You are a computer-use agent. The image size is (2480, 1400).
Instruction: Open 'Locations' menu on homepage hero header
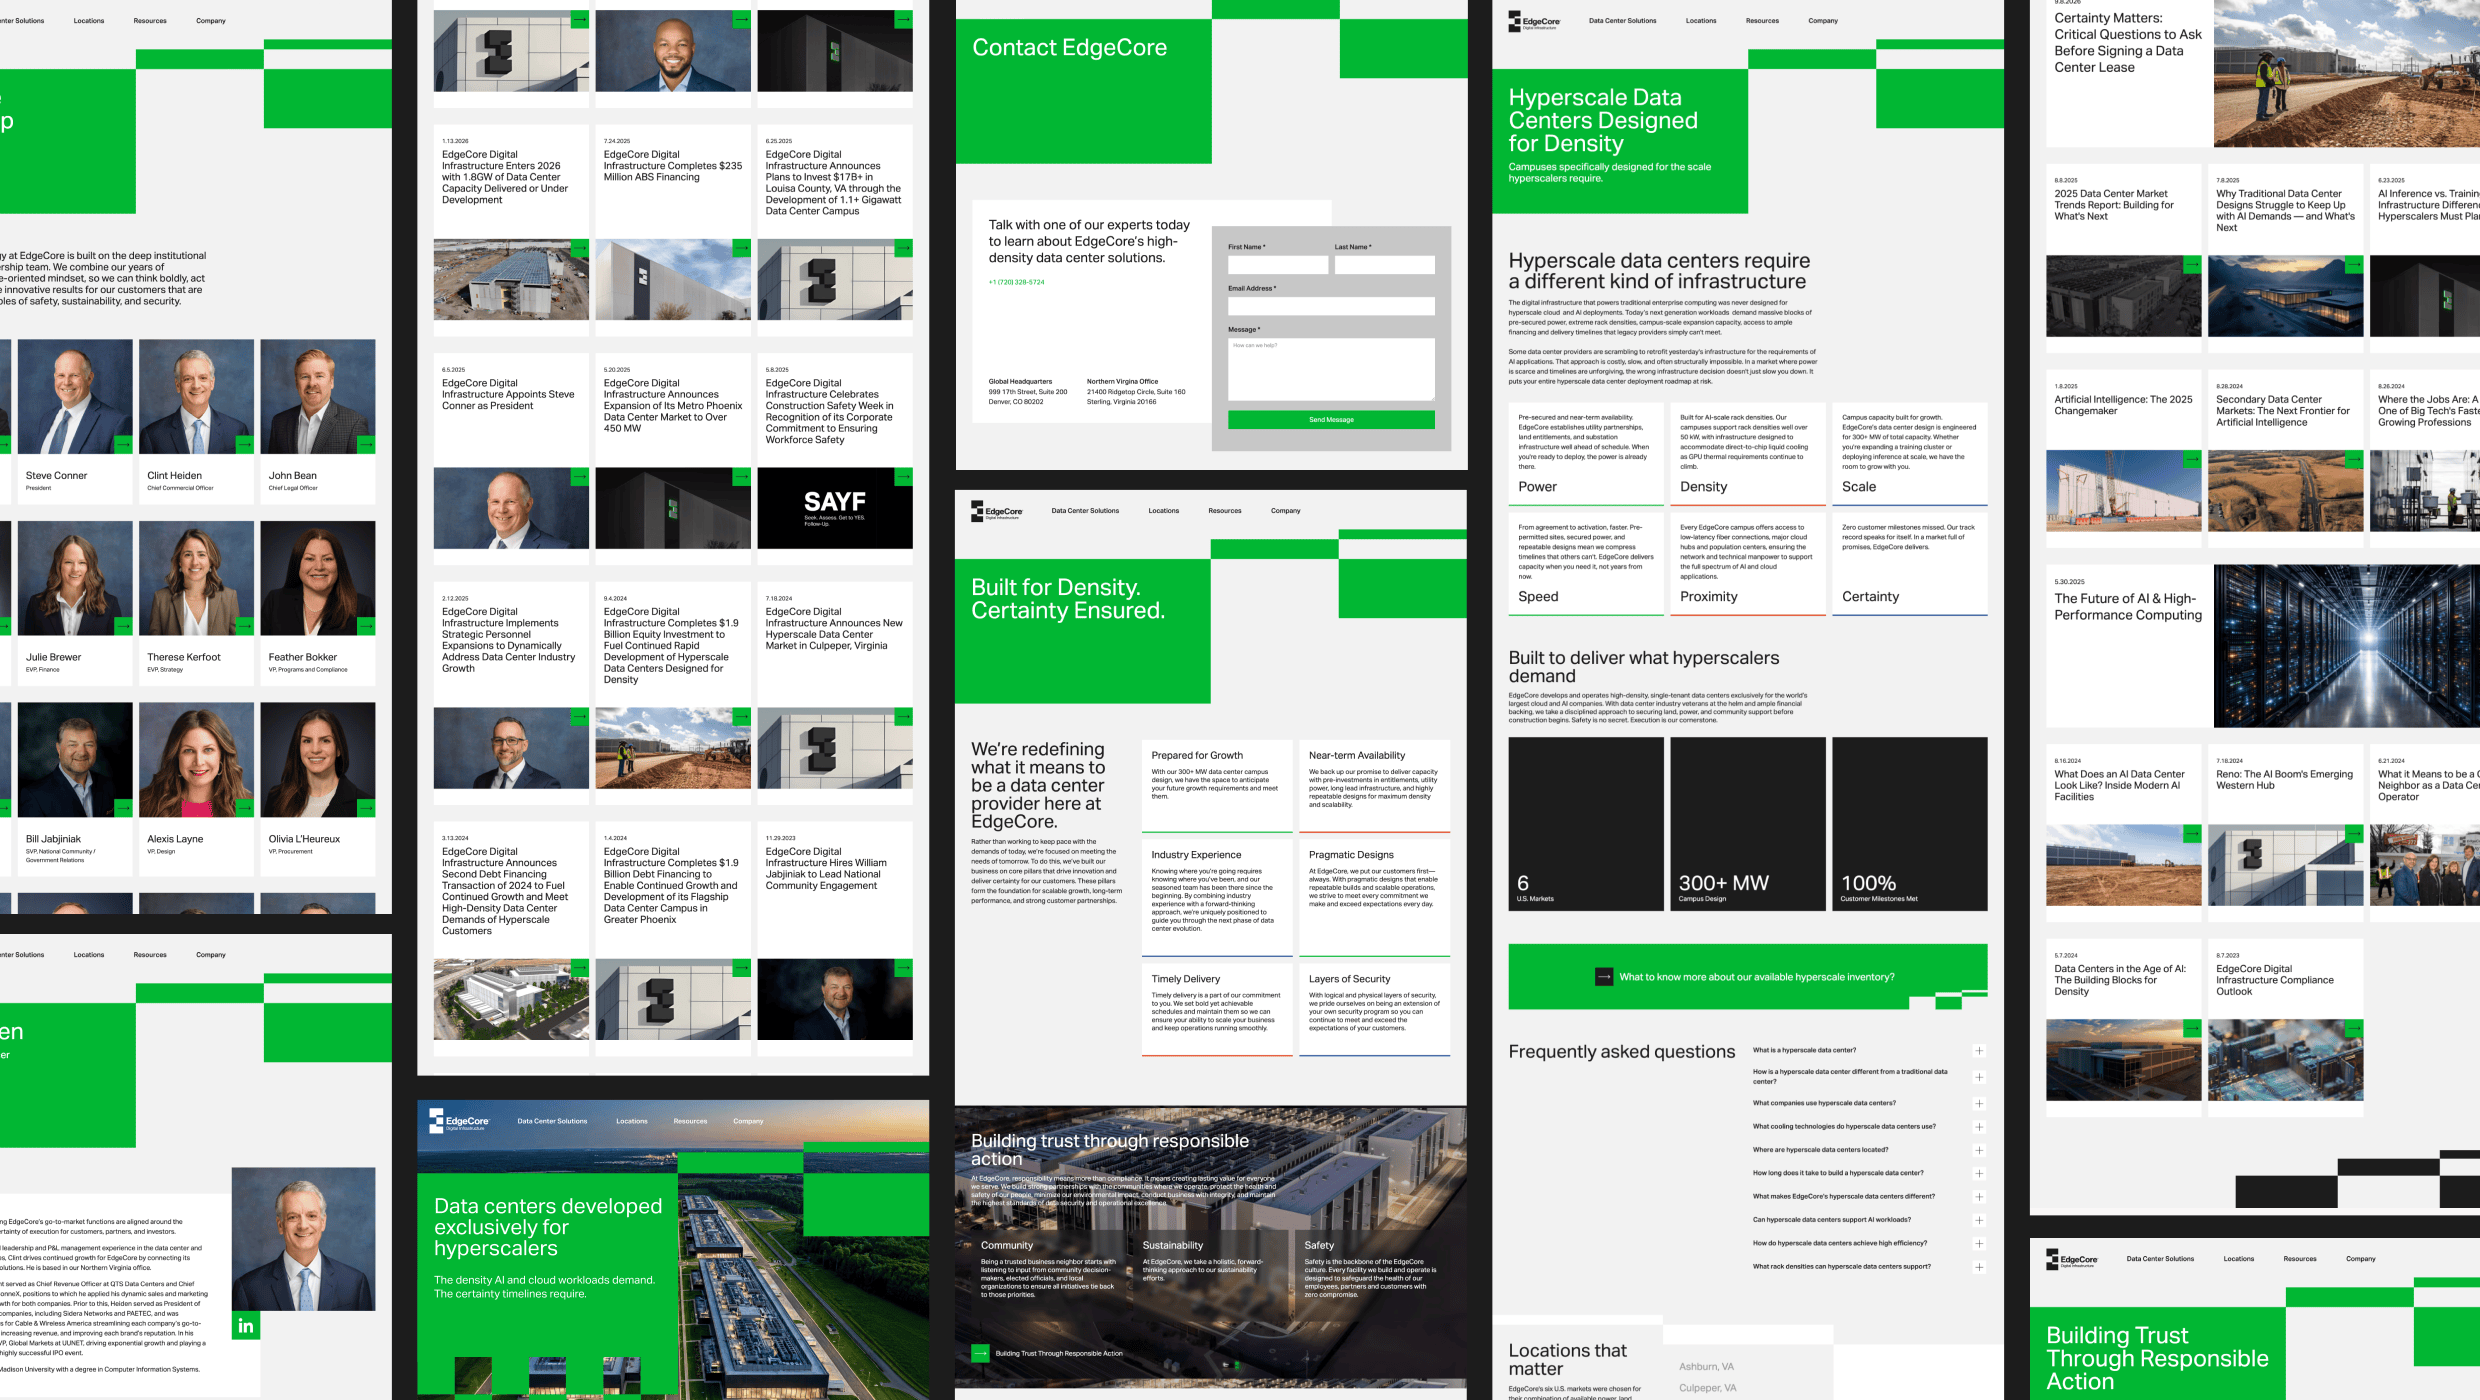632,1121
